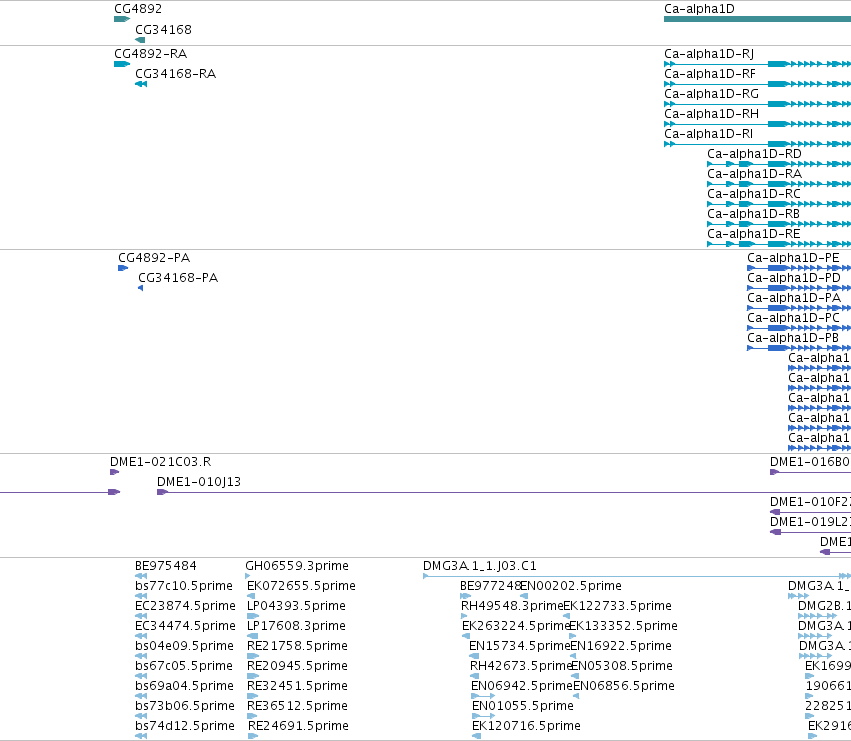Select protein Ca-alpha1D-PD

coord(794,278)
